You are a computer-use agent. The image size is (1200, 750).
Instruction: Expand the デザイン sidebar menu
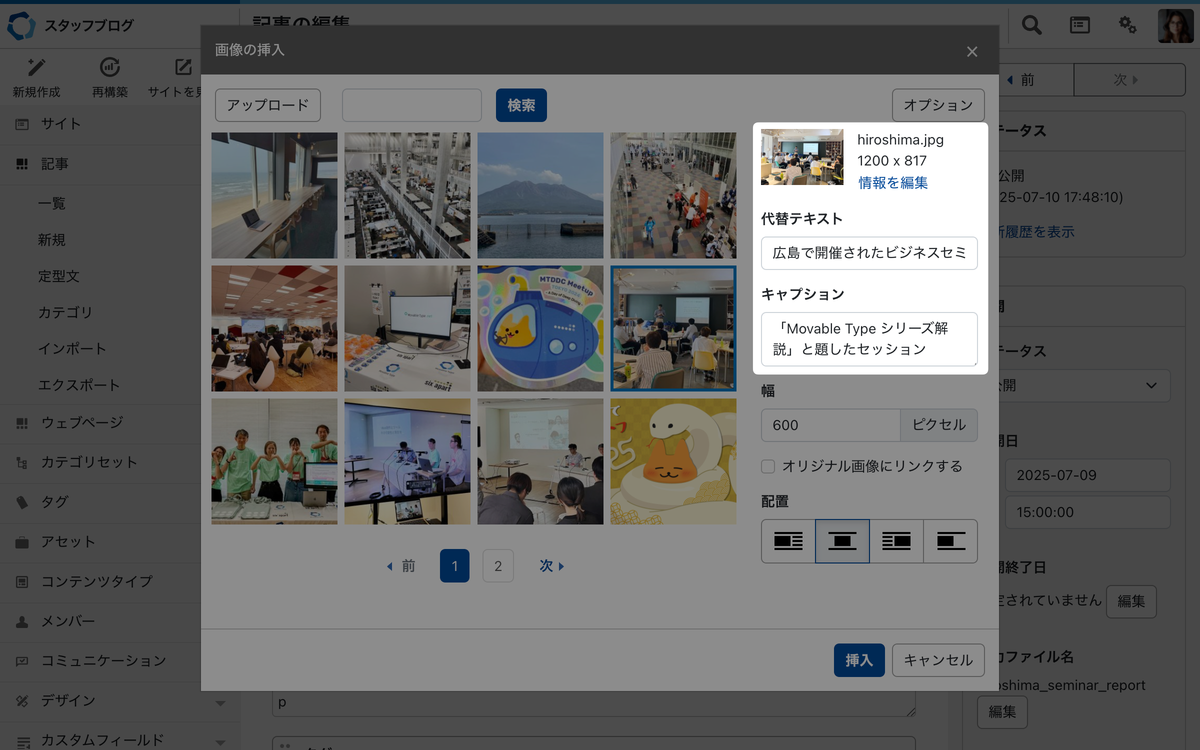[220, 701]
